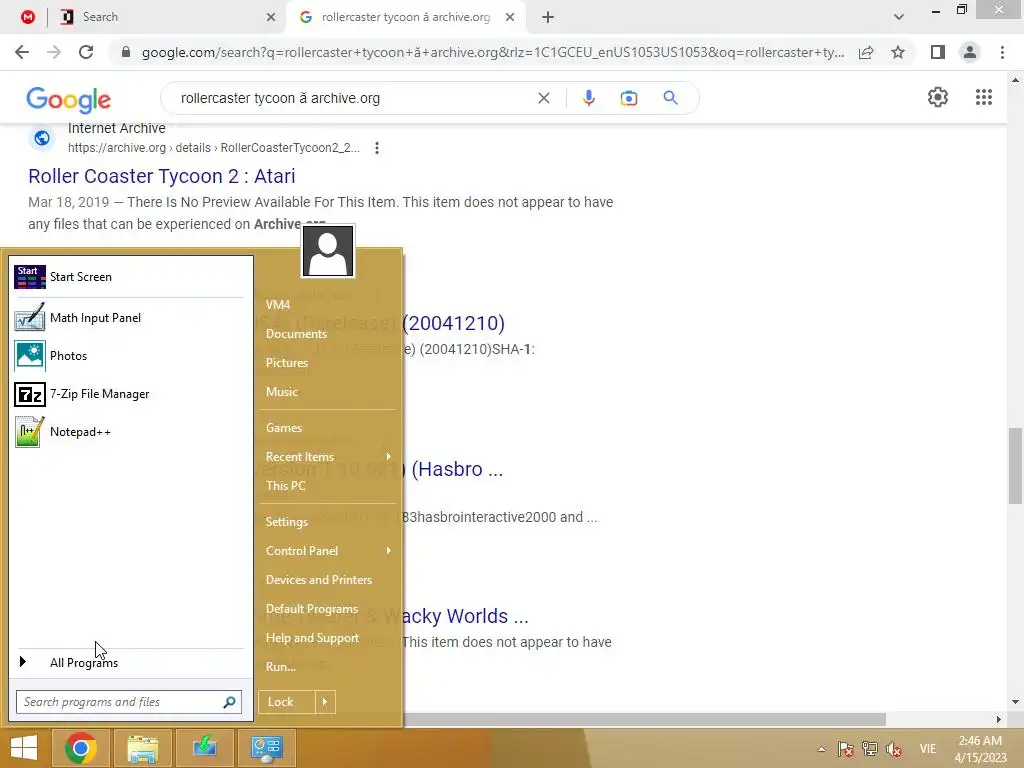This screenshot has width=1024, height=768.
Task: Open Google quick settings gear
Action: [x=938, y=97]
